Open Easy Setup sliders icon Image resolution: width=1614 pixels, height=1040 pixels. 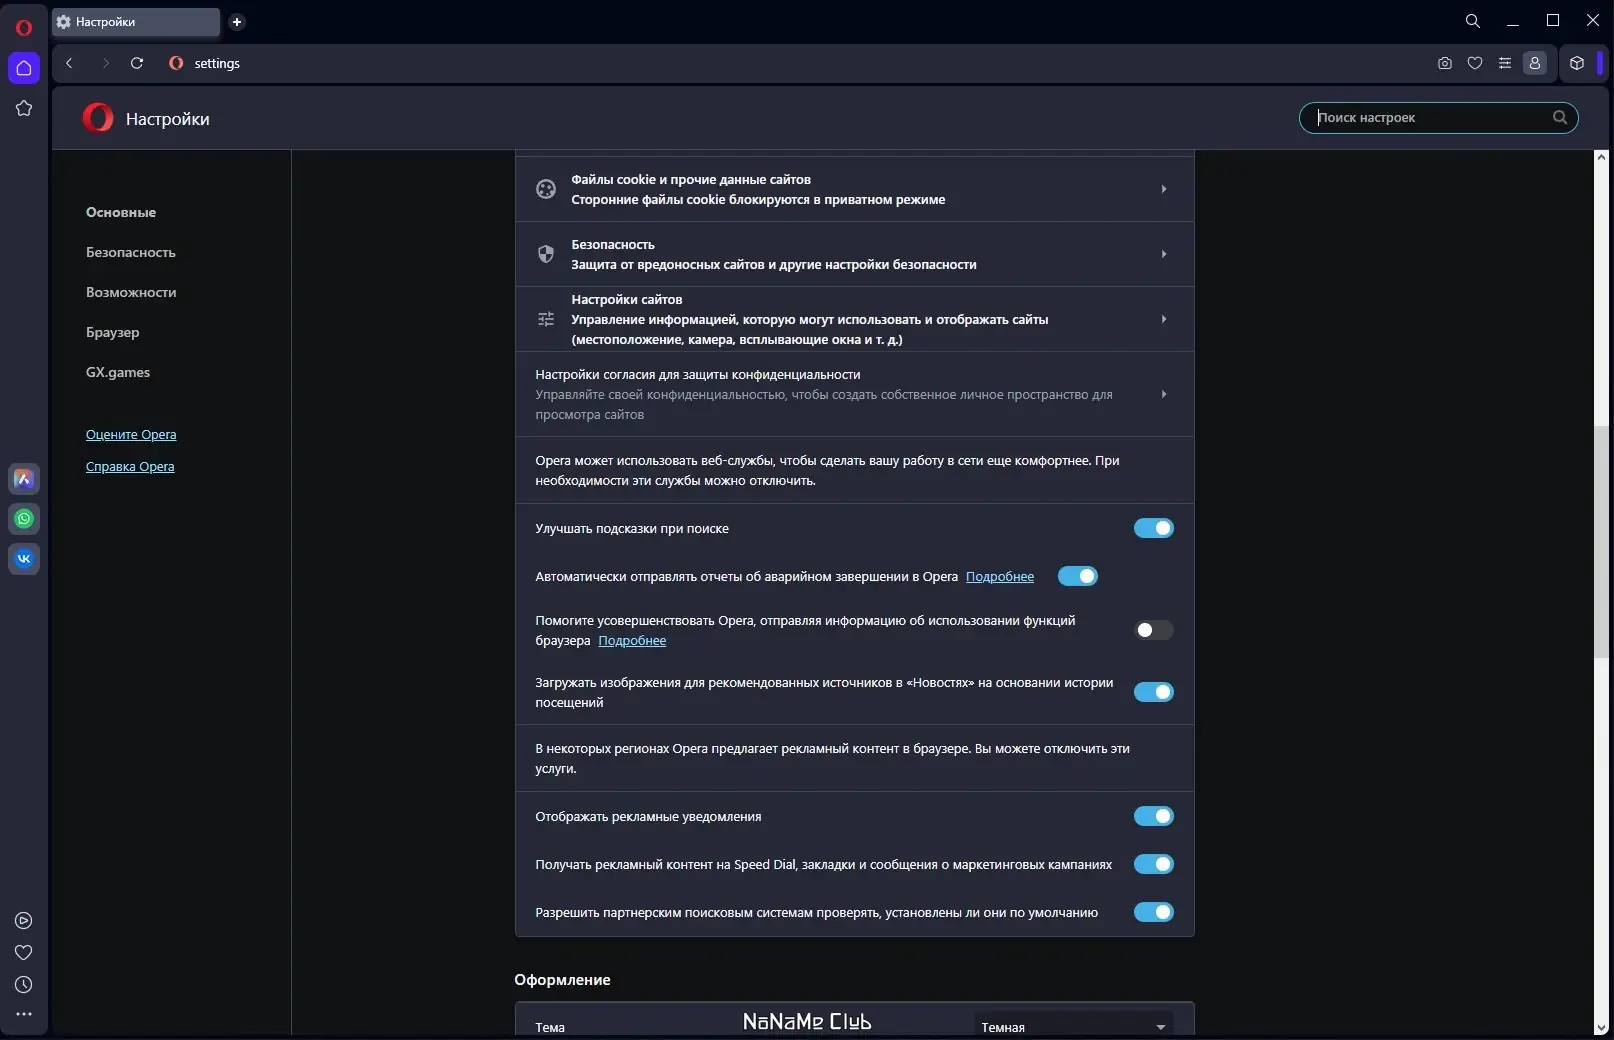1504,63
